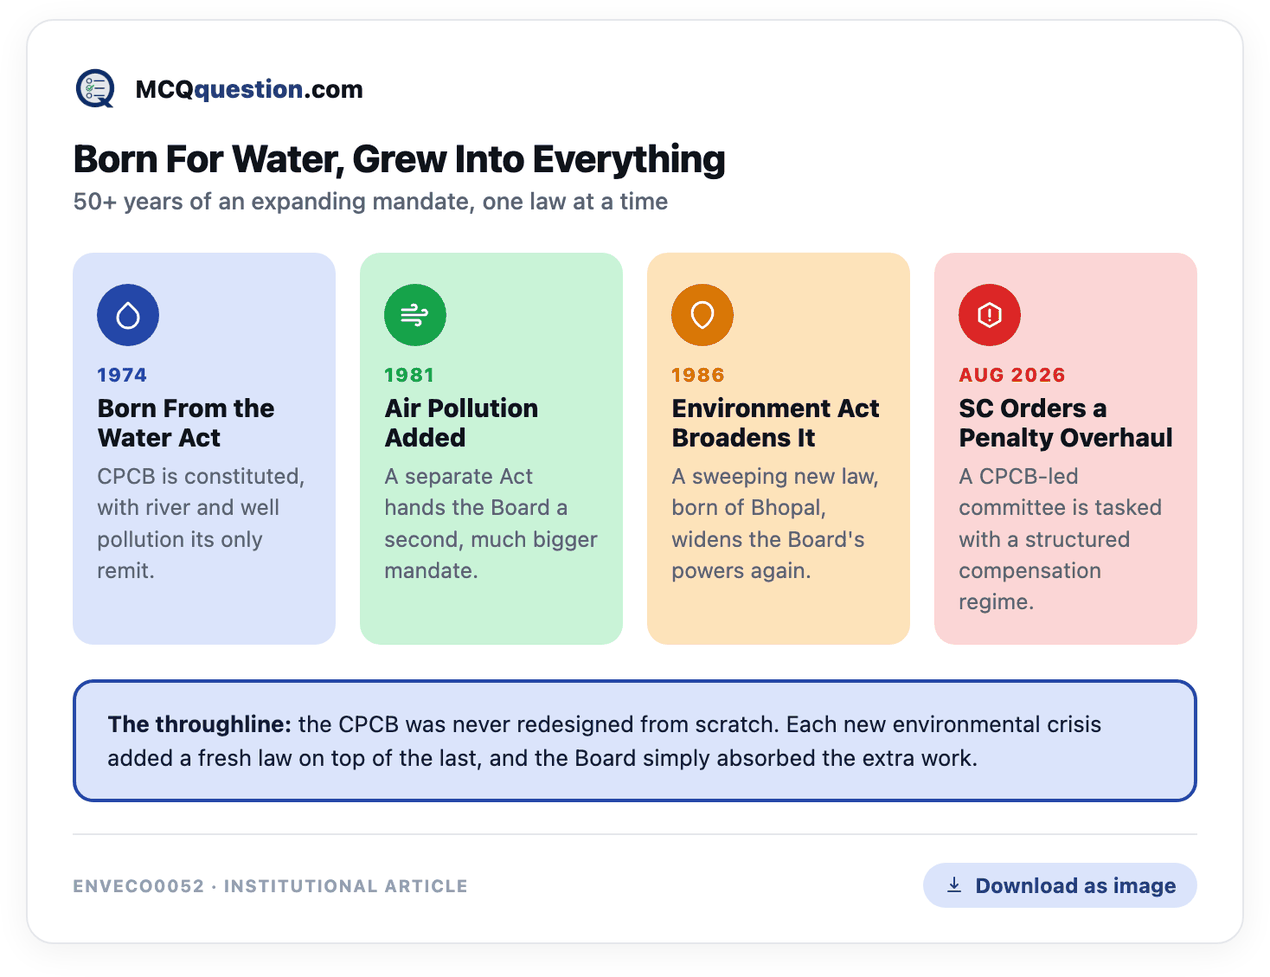Click the ENVECO0052 Institutional Article footer label
The width and height of the screenshot is (1270, 977).
[270, 886]
